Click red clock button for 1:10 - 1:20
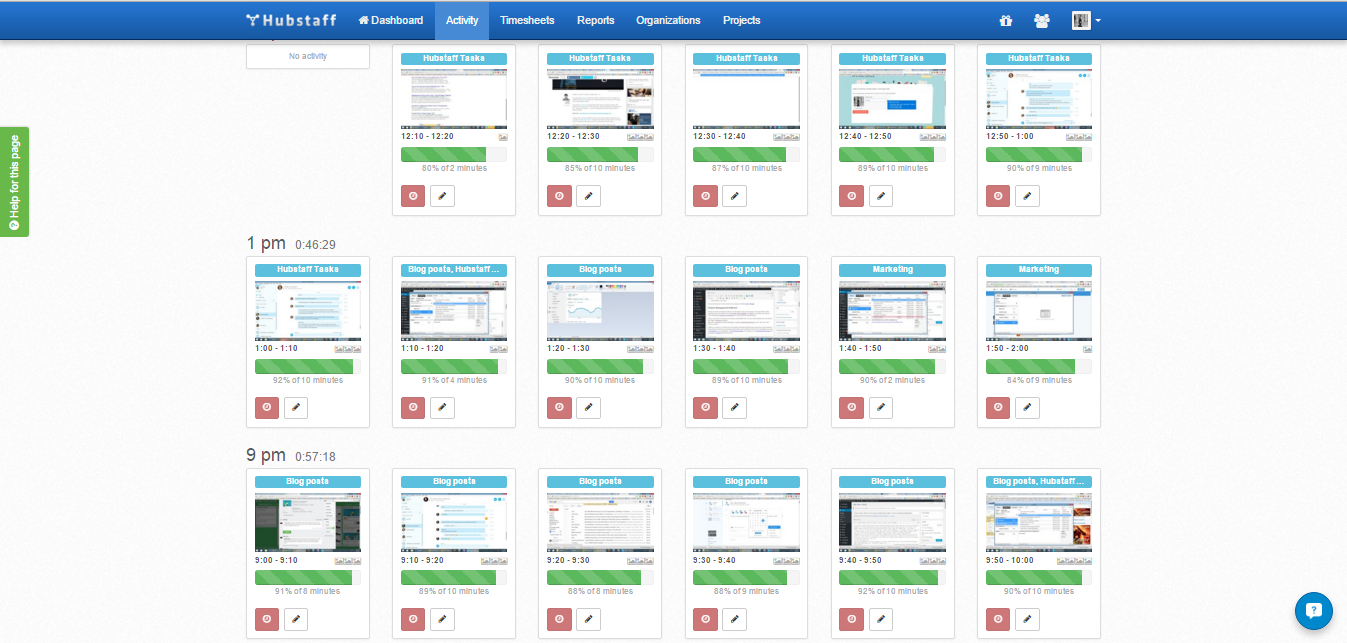This screenshot has height=643, width=1347. pyautogui.click(x=413, y=408)
